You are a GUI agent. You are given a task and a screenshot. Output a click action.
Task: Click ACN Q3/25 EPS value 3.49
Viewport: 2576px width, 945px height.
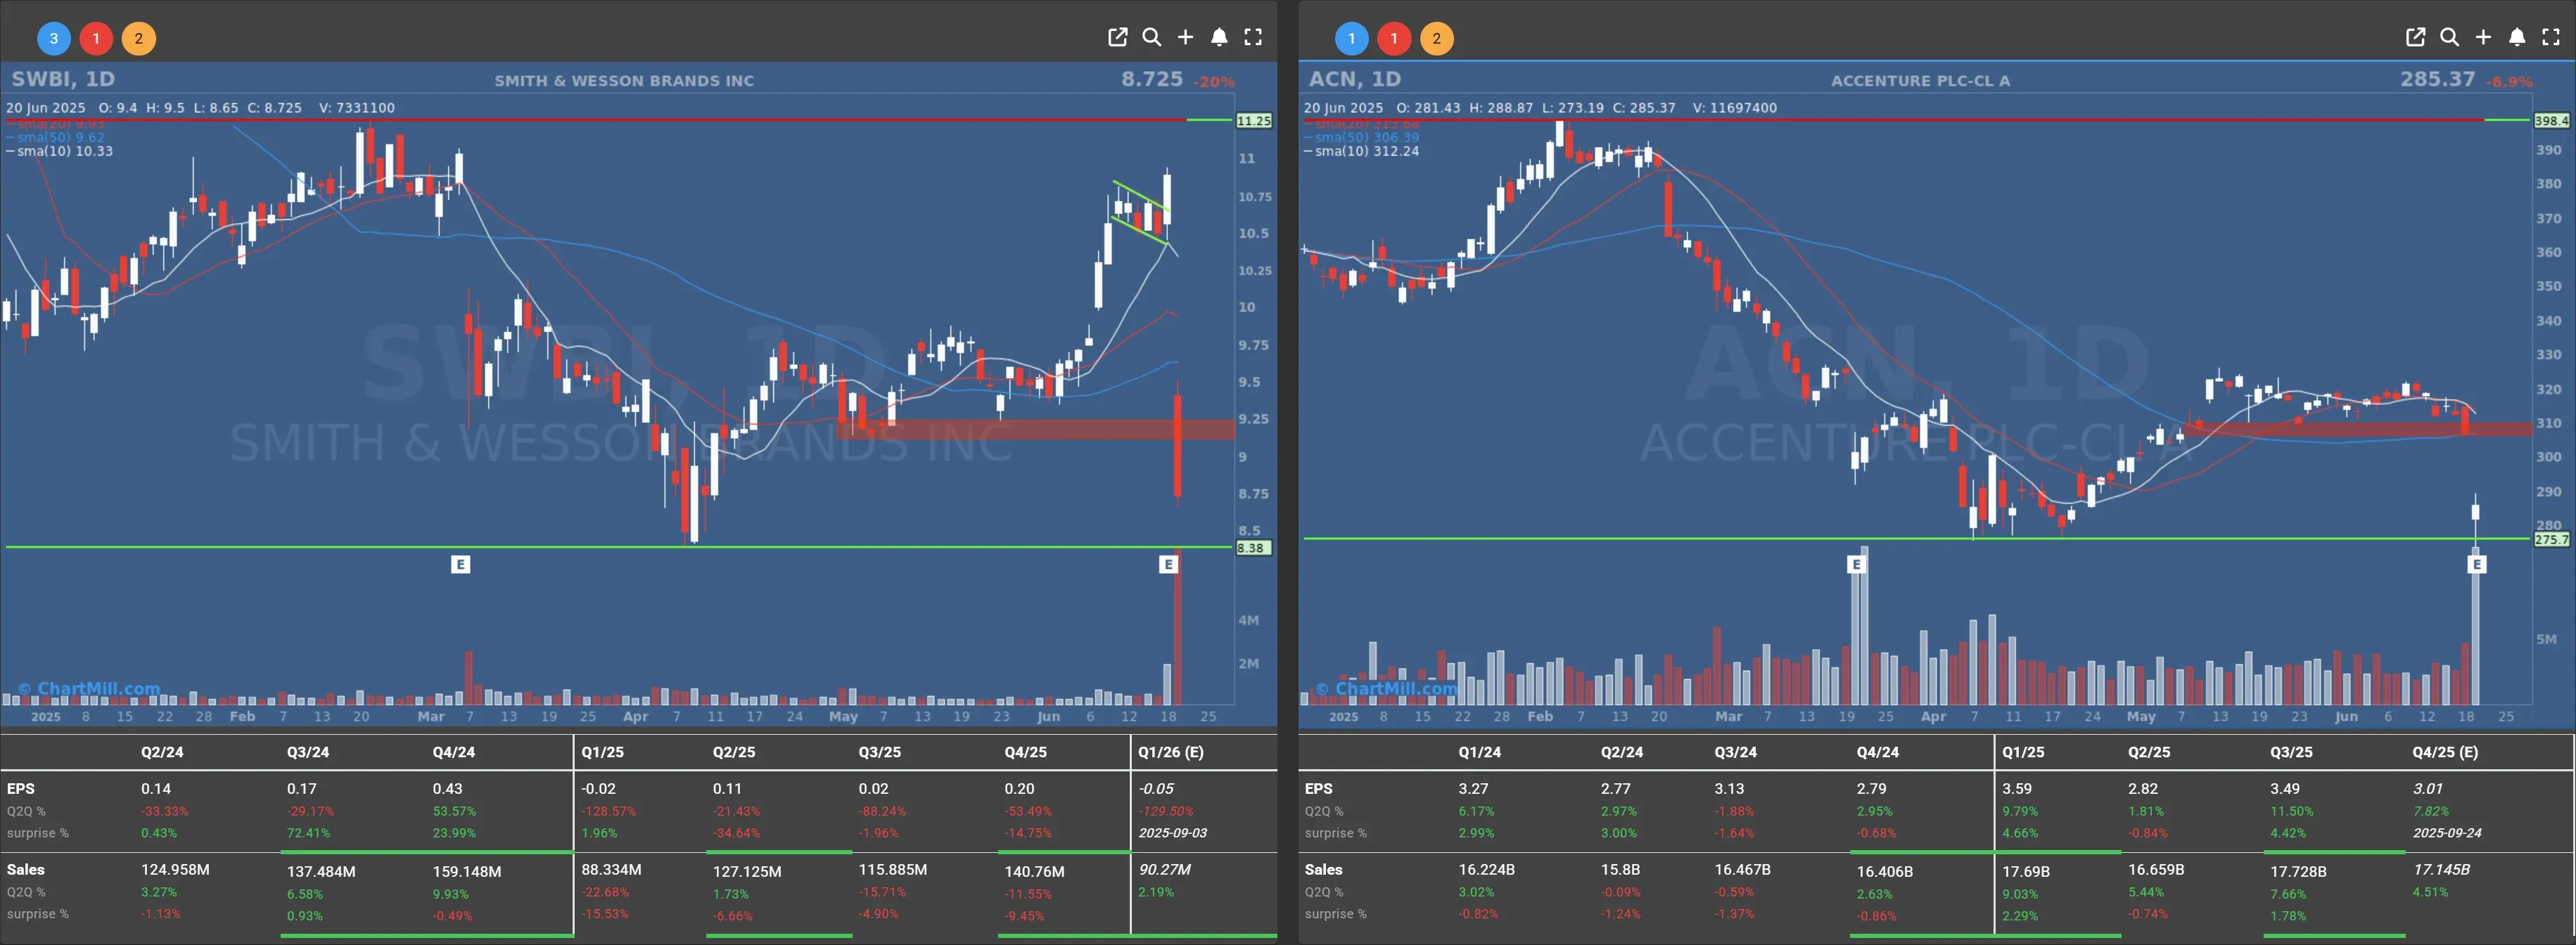pyautogui.click(x=2285, y=789)
